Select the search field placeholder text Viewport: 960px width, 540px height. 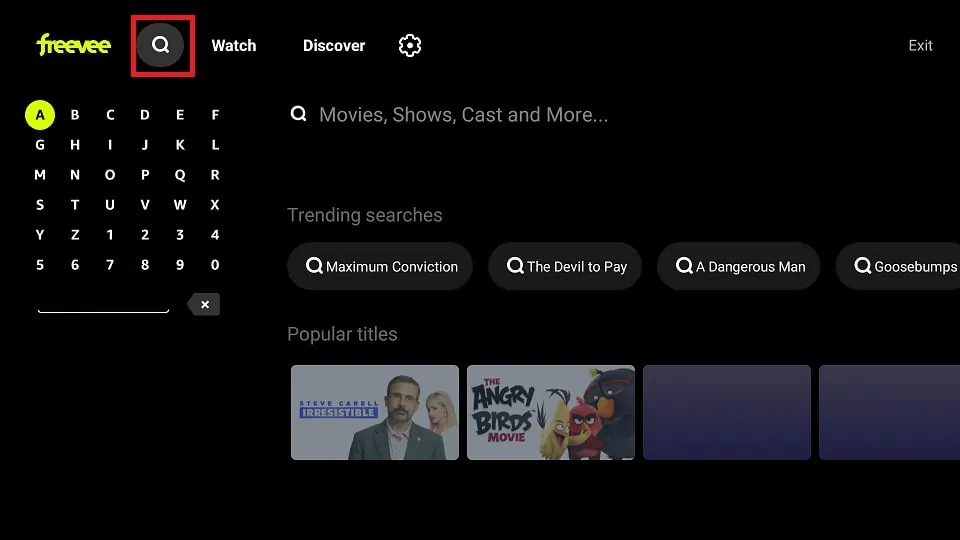[x=463, y=114]
